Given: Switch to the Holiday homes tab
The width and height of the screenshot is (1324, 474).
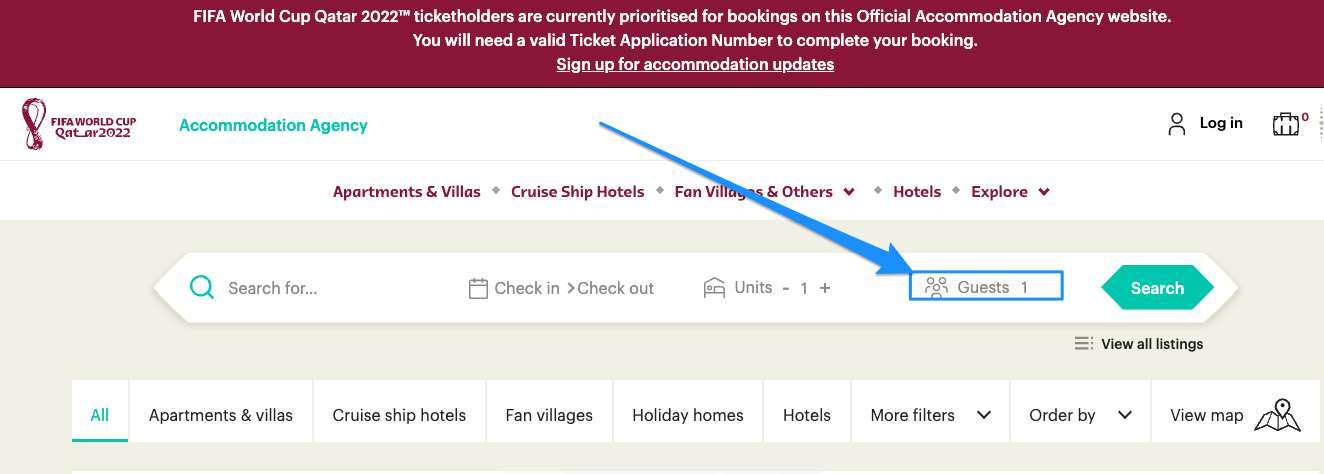Looking at the screenshot, I should pos(688,415).
